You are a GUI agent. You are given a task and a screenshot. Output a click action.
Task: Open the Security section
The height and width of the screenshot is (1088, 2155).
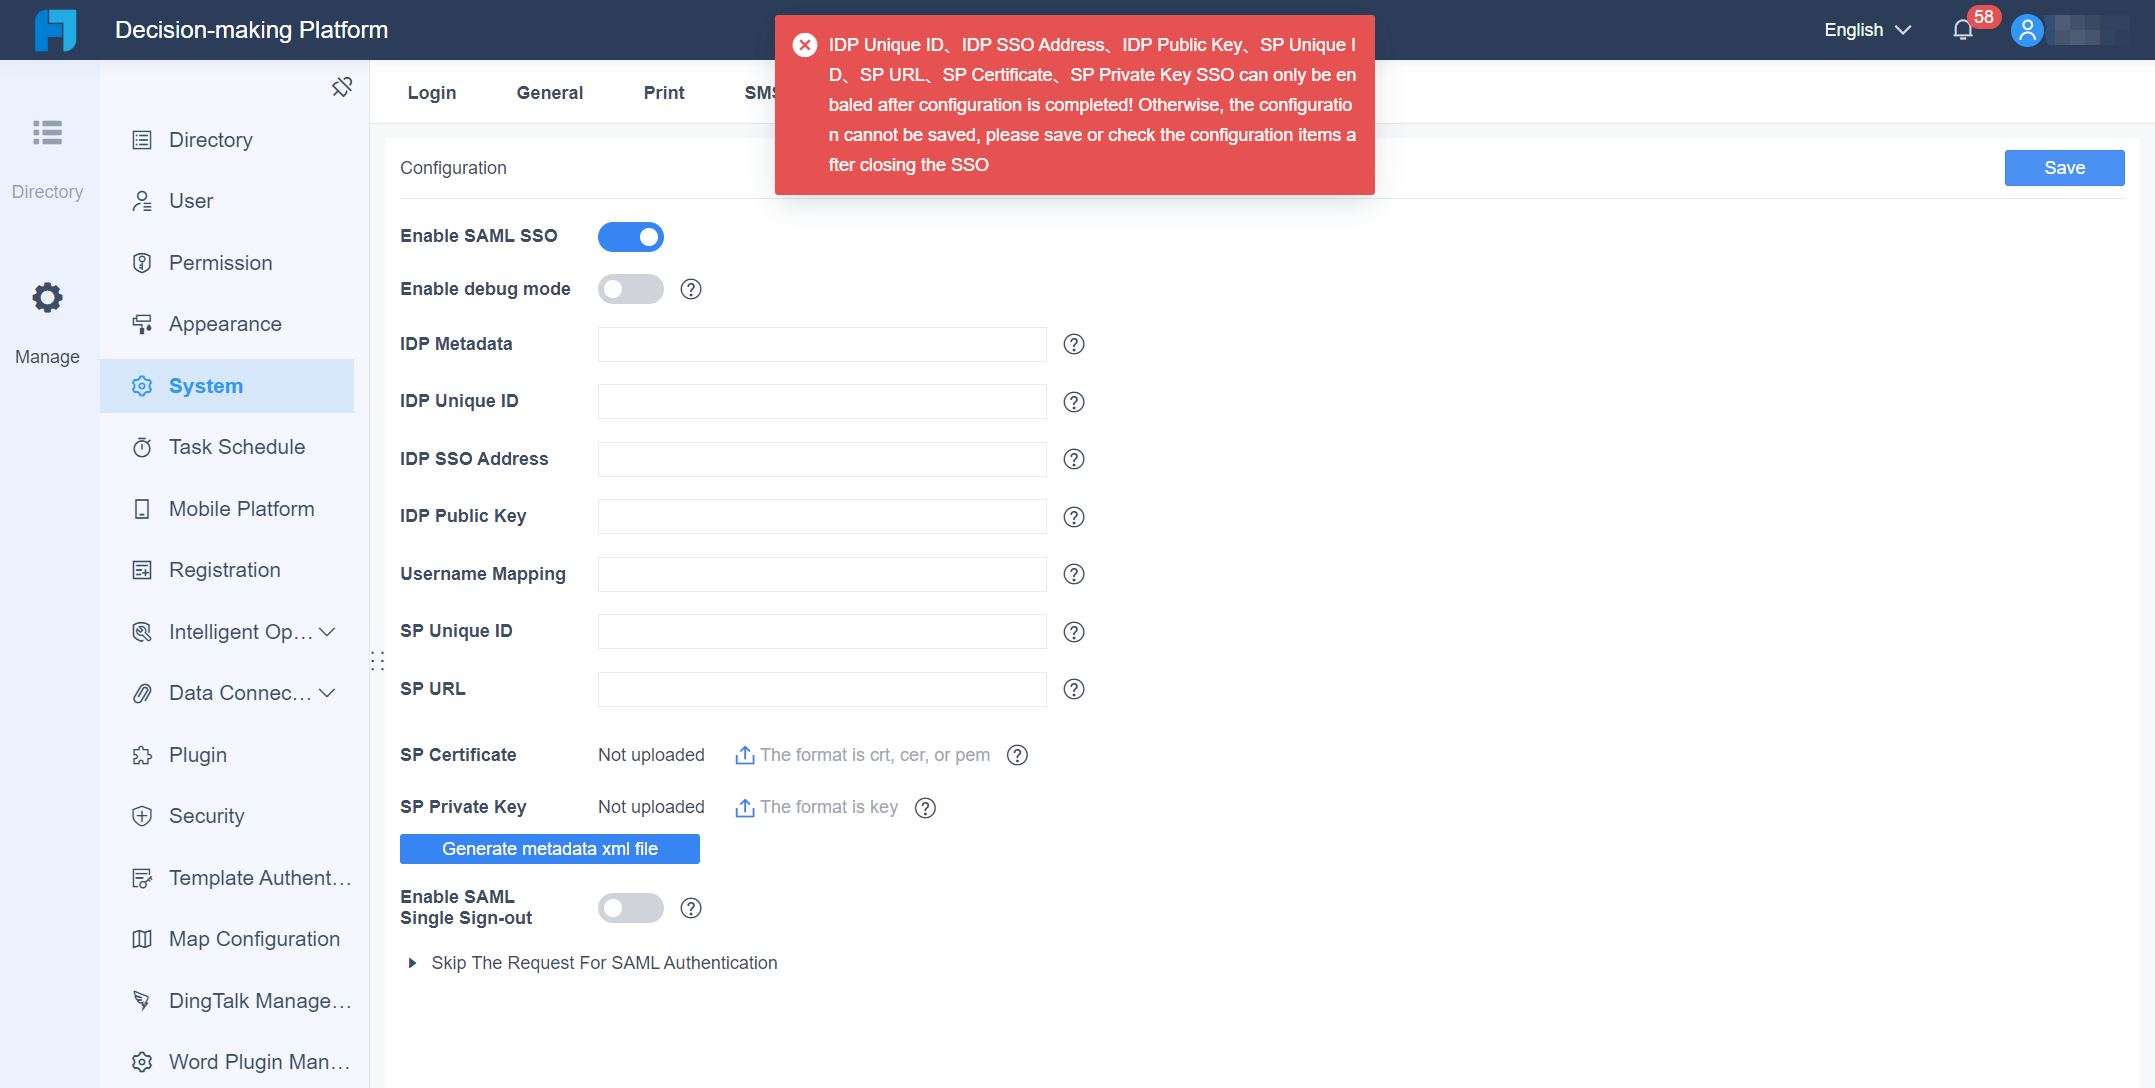[x=206, y=815]
